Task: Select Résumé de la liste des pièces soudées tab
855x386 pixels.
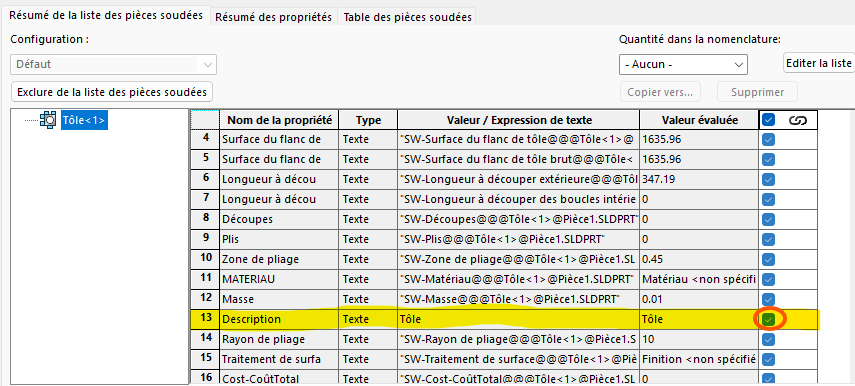Action: (106, 16)
